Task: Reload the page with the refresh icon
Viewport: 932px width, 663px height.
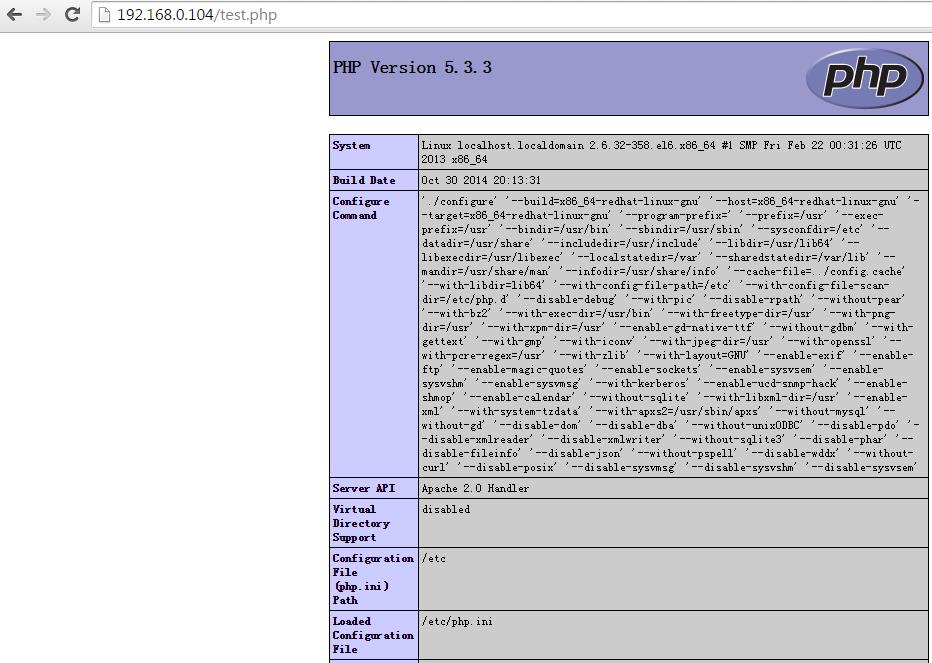Action: pos(73,14)
